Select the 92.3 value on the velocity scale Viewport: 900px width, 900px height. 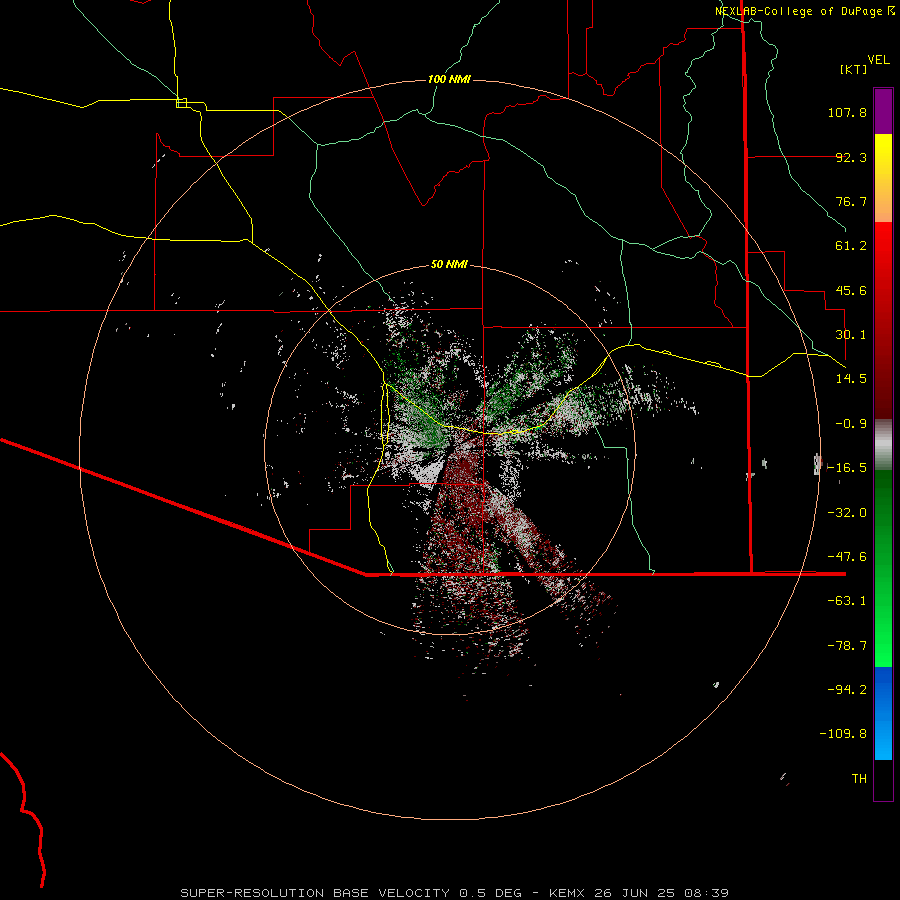pos(851,157)
